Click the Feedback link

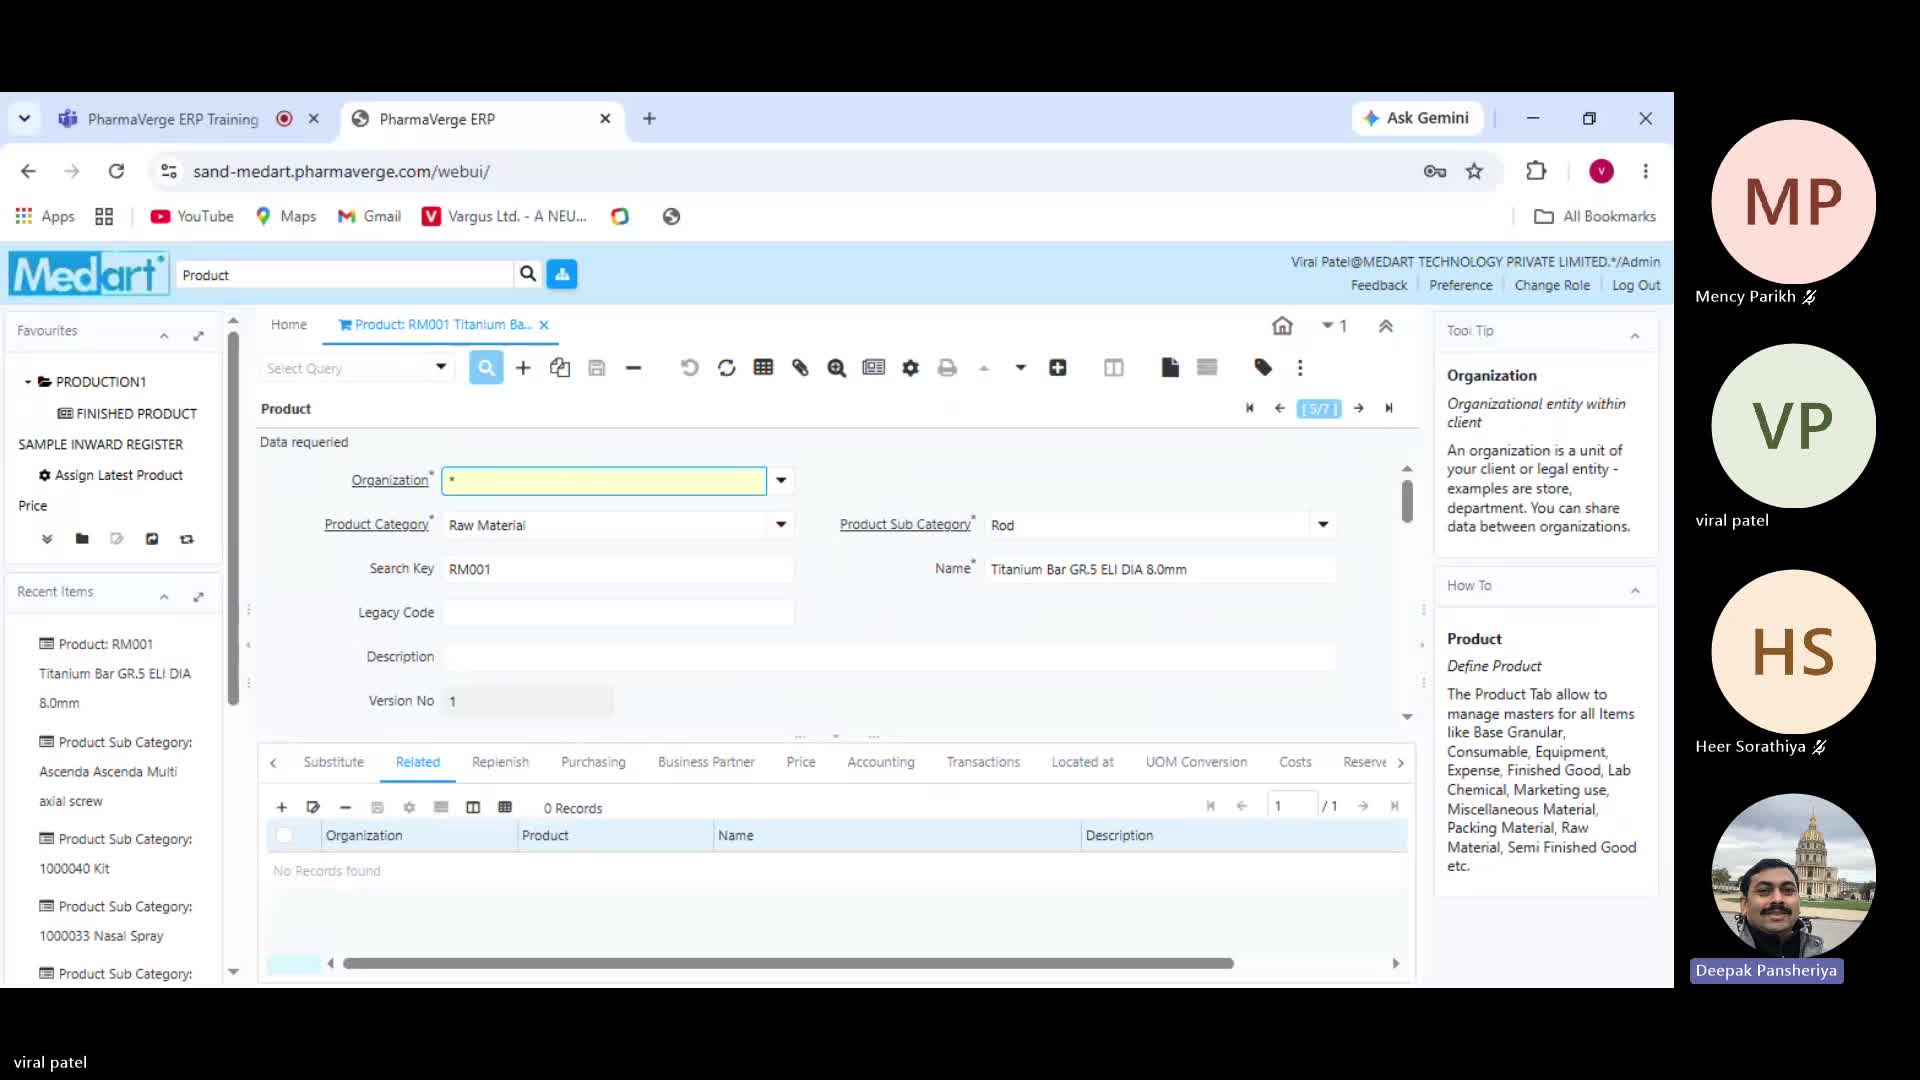[x=1379, y=286]
